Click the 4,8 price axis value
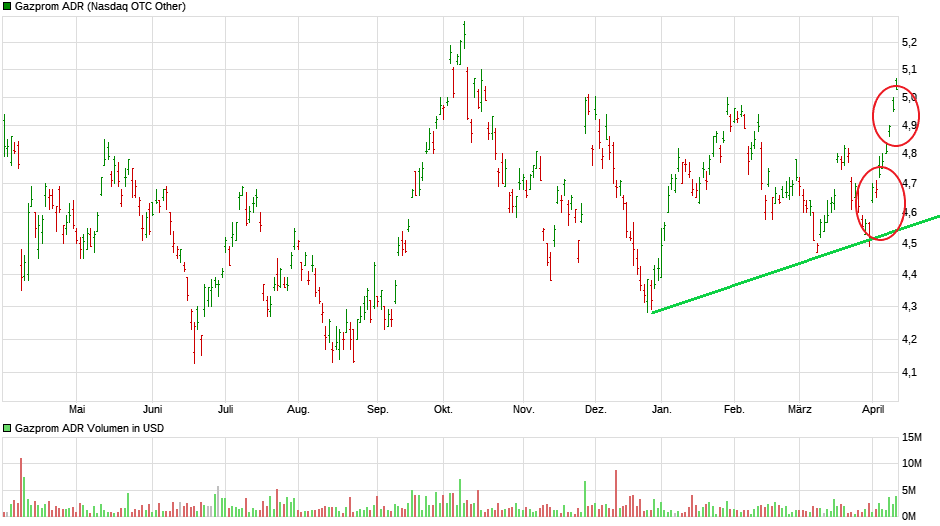This screenshot has height=526, width=940. coord(909,154)
